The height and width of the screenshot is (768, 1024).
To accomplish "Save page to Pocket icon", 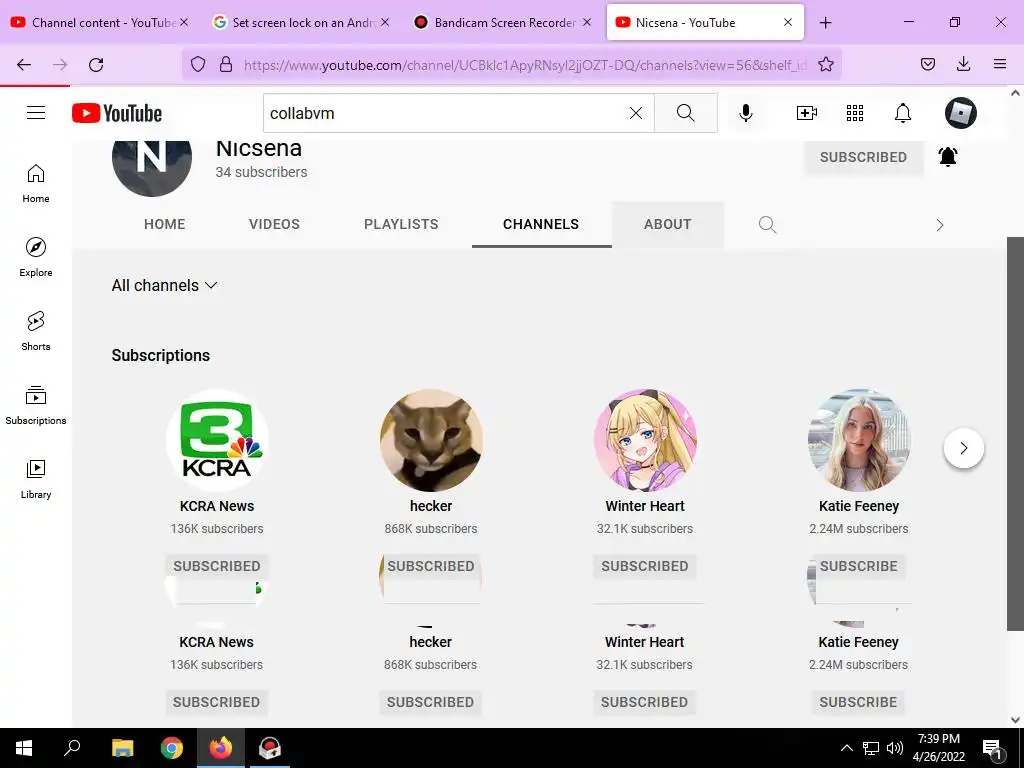I will tap(927, 64).
